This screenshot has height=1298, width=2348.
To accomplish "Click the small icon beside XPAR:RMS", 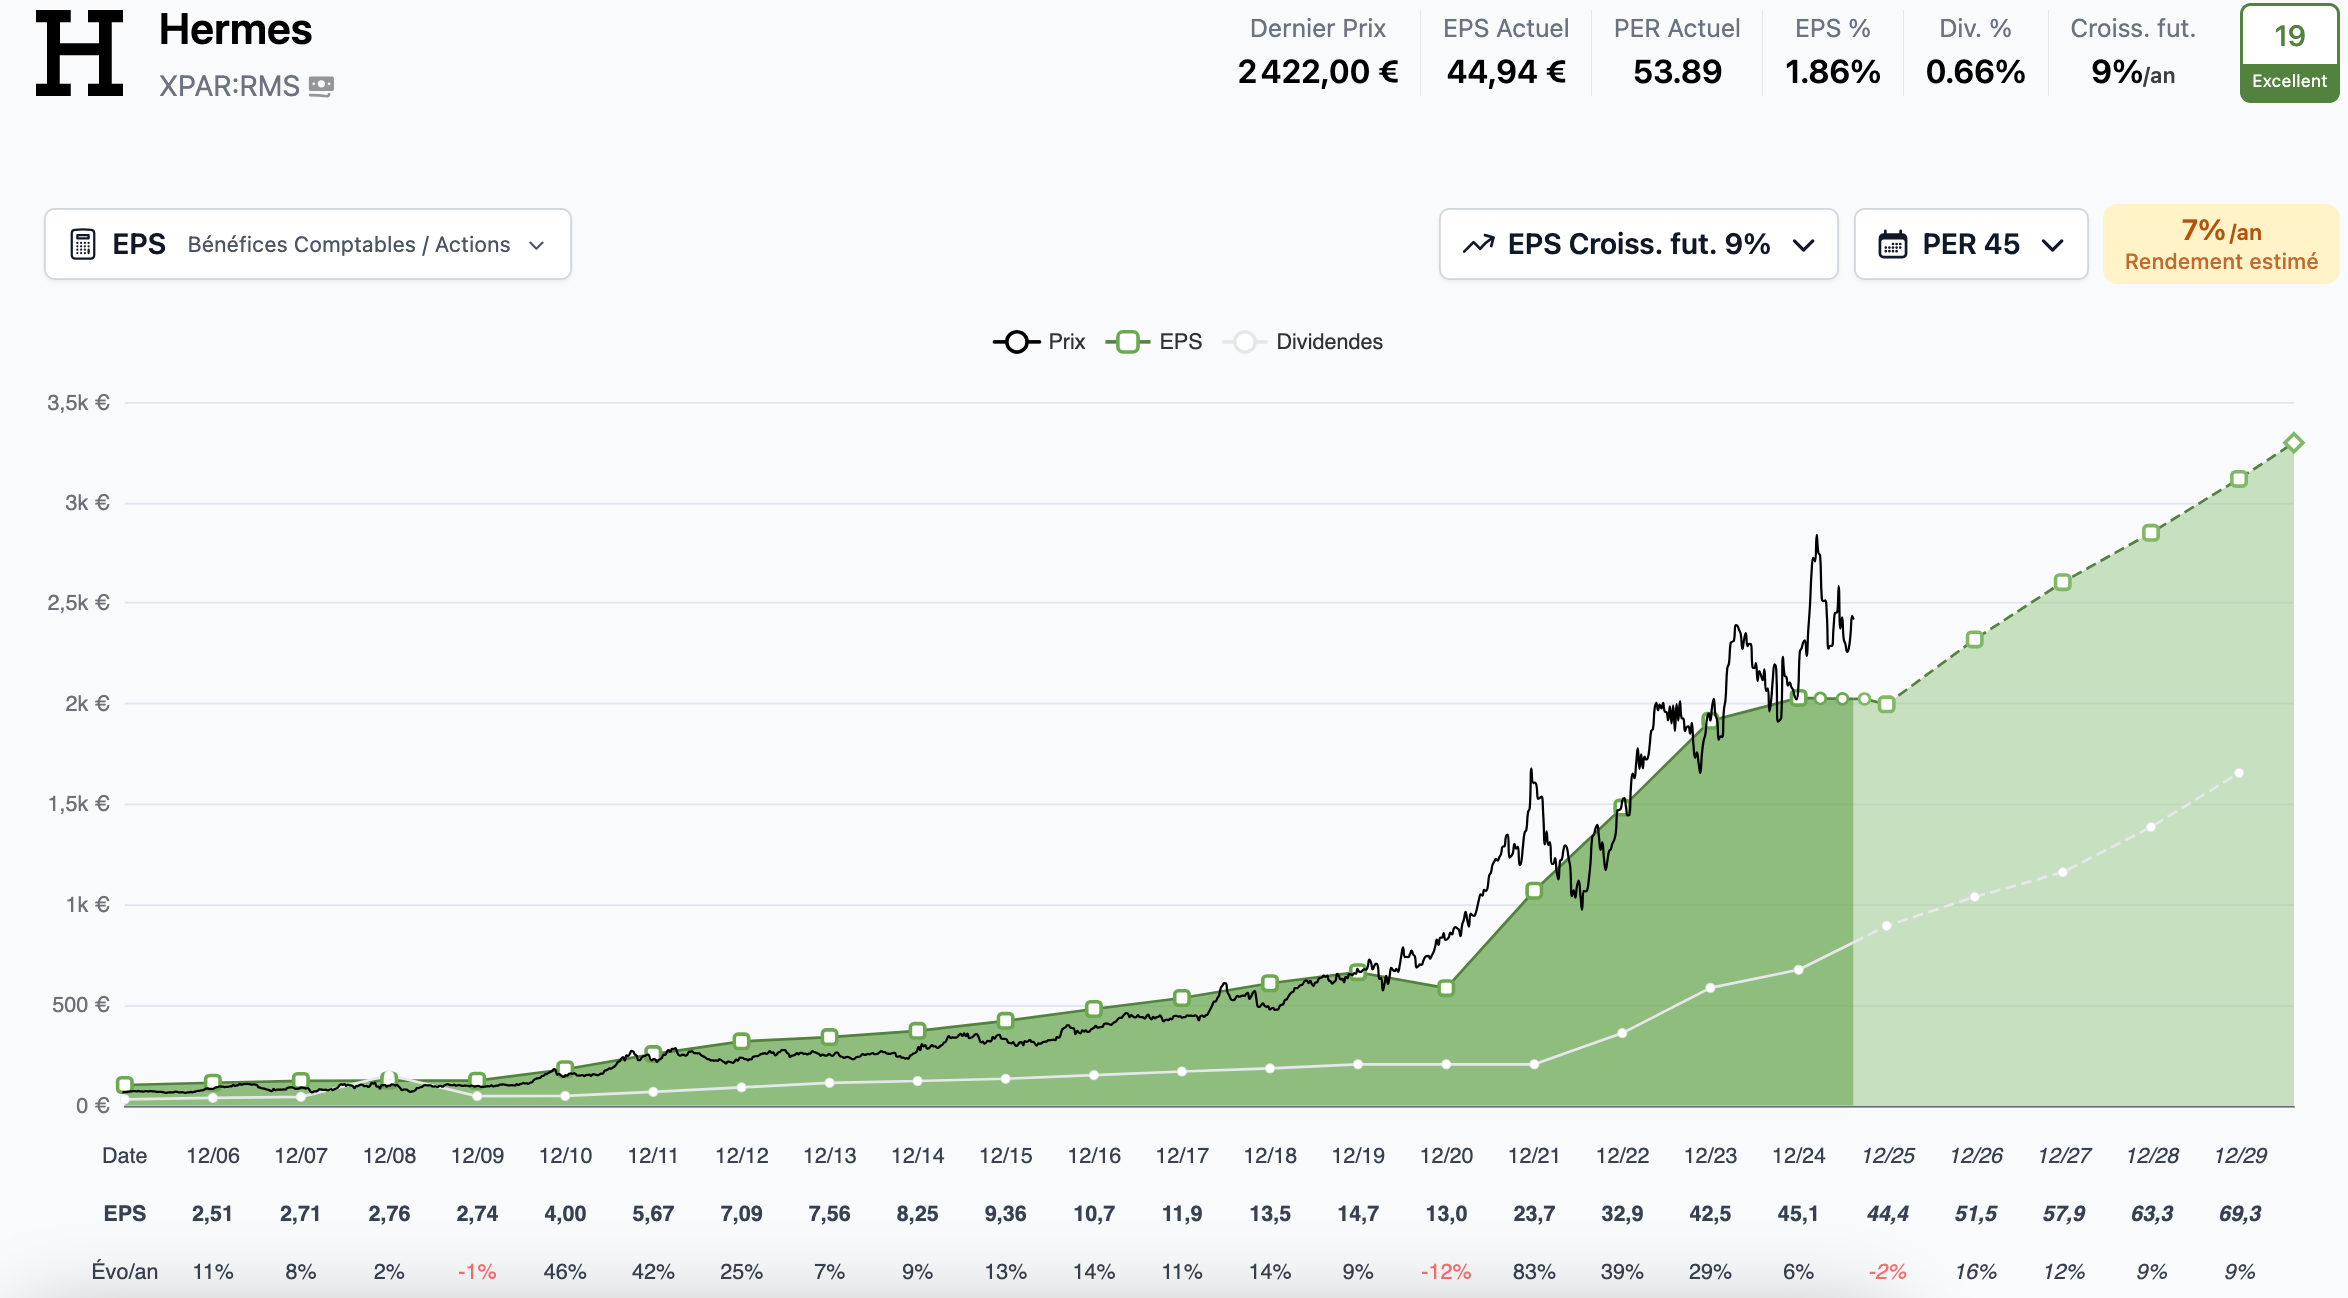I will click(321, 87).
